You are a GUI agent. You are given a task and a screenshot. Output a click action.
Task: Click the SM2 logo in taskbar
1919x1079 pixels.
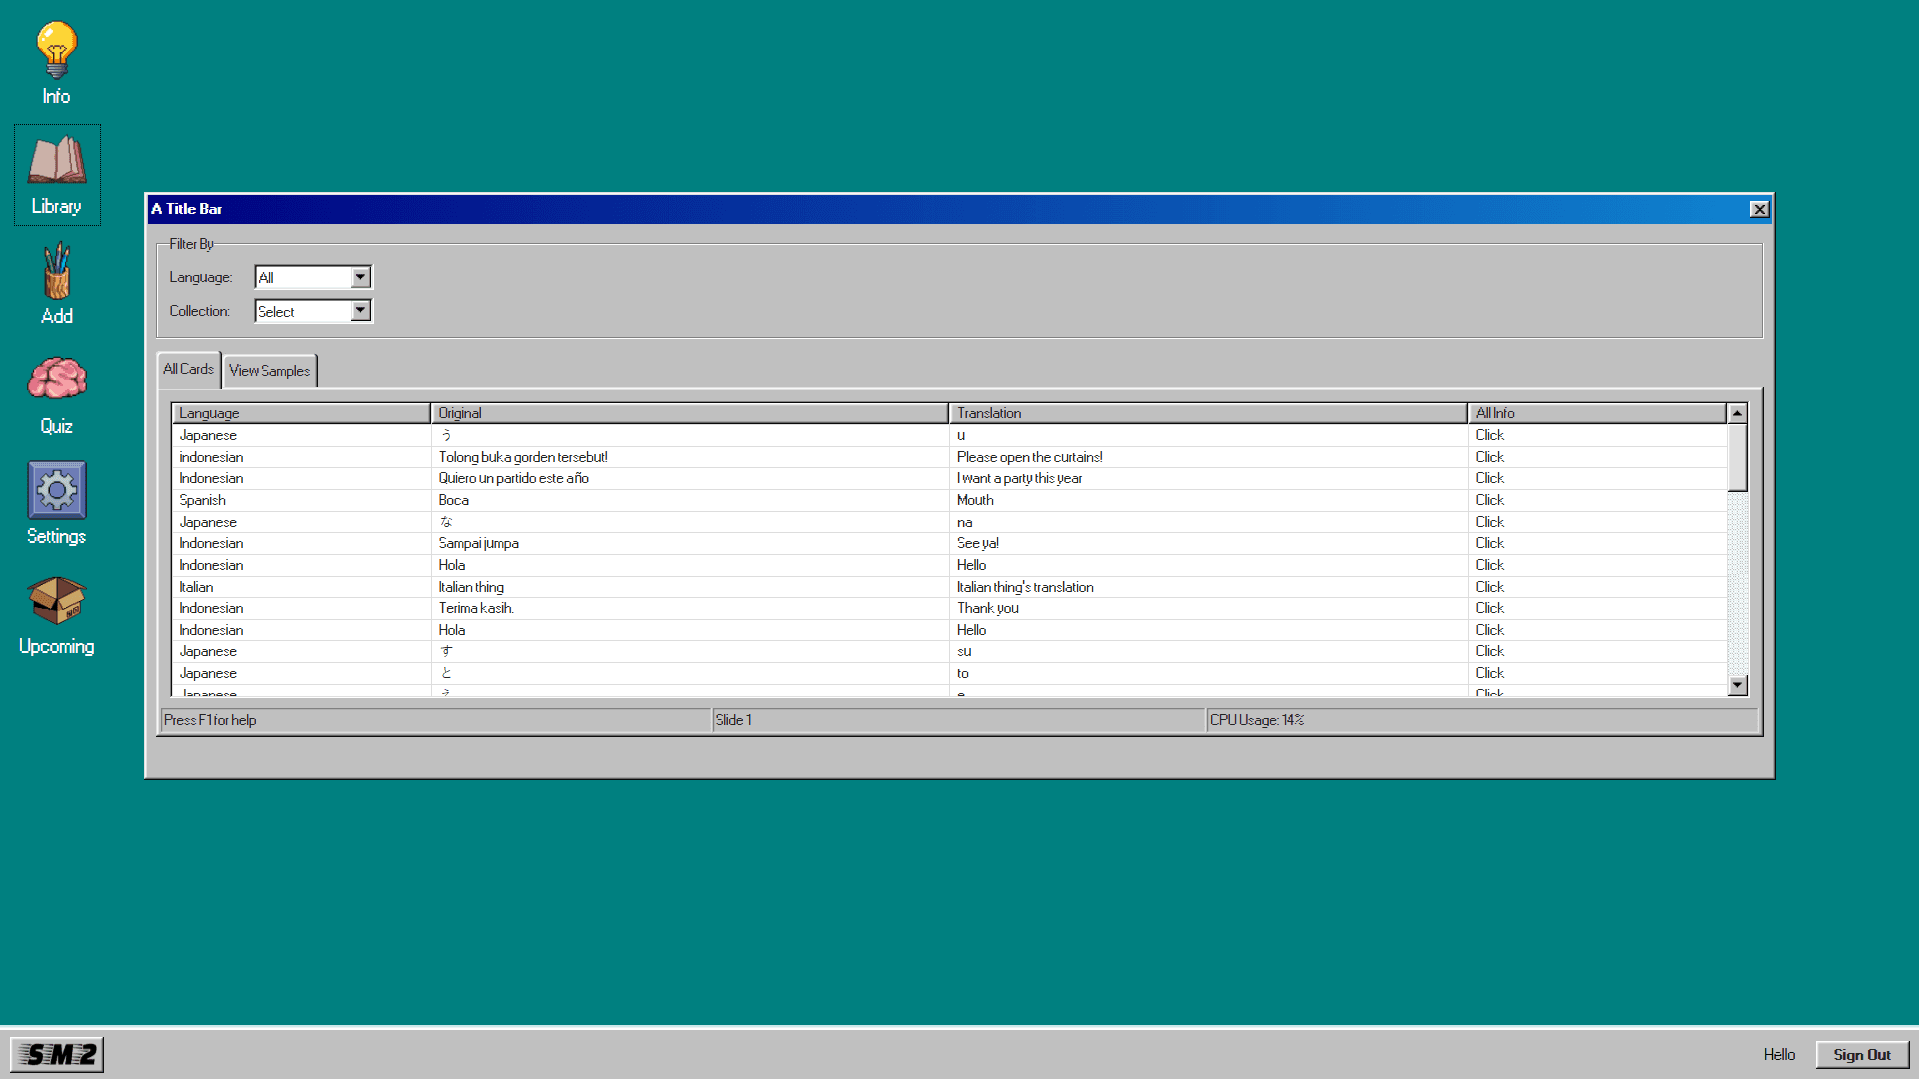pos(58,1054)
